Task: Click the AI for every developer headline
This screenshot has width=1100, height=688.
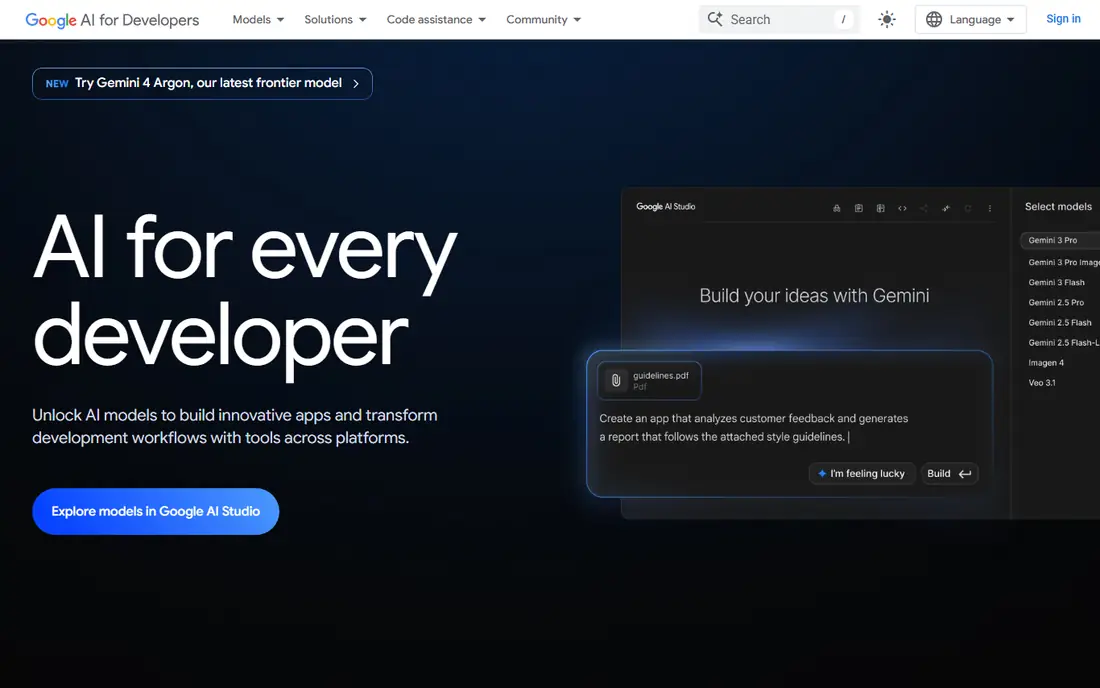Action: point(245,296)
